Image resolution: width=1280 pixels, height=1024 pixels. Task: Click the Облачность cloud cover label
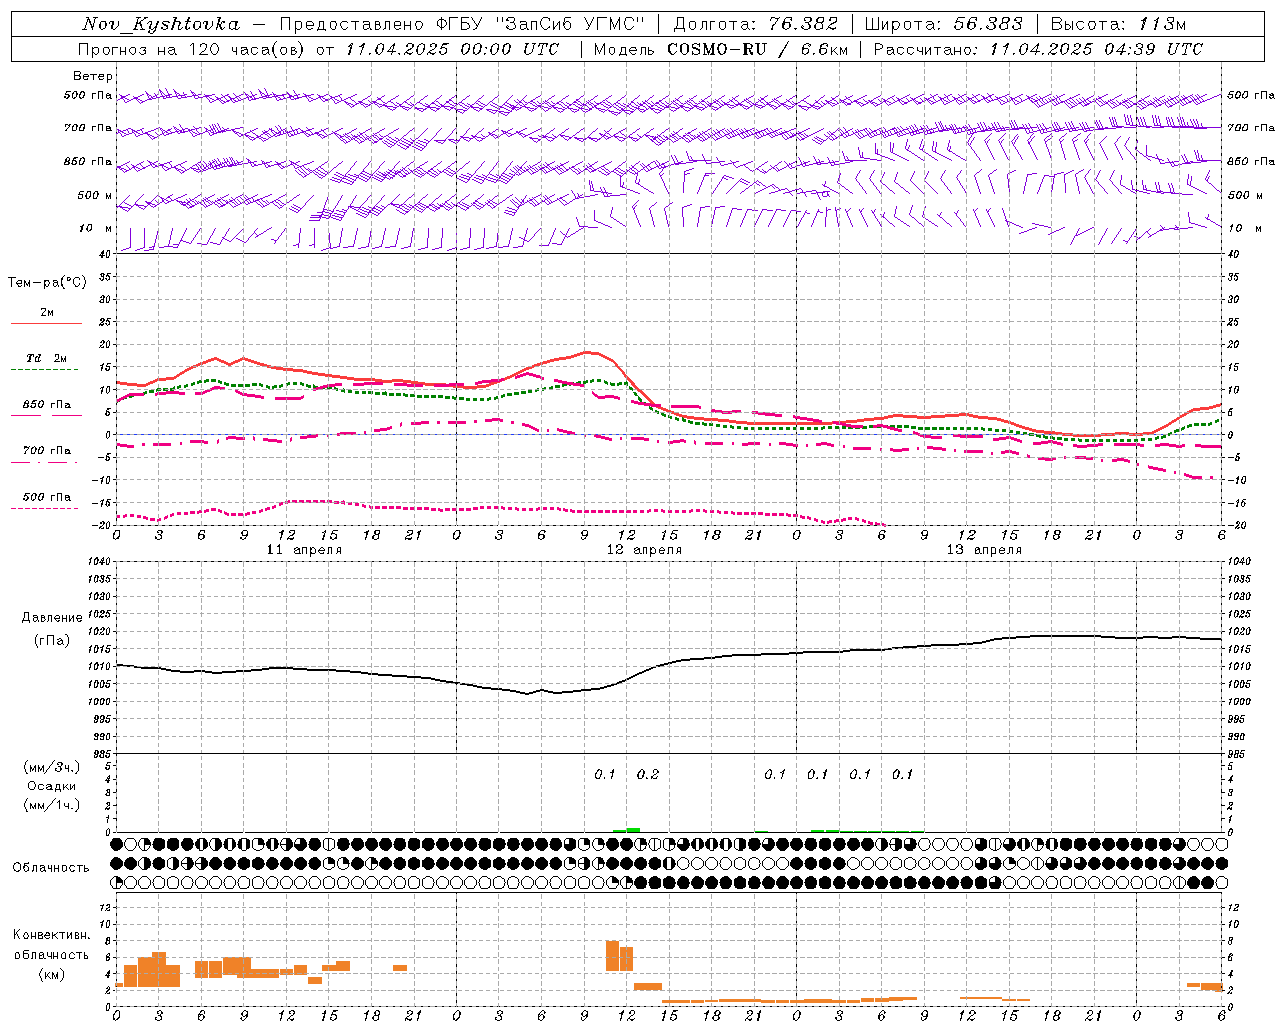click(51, 867)
